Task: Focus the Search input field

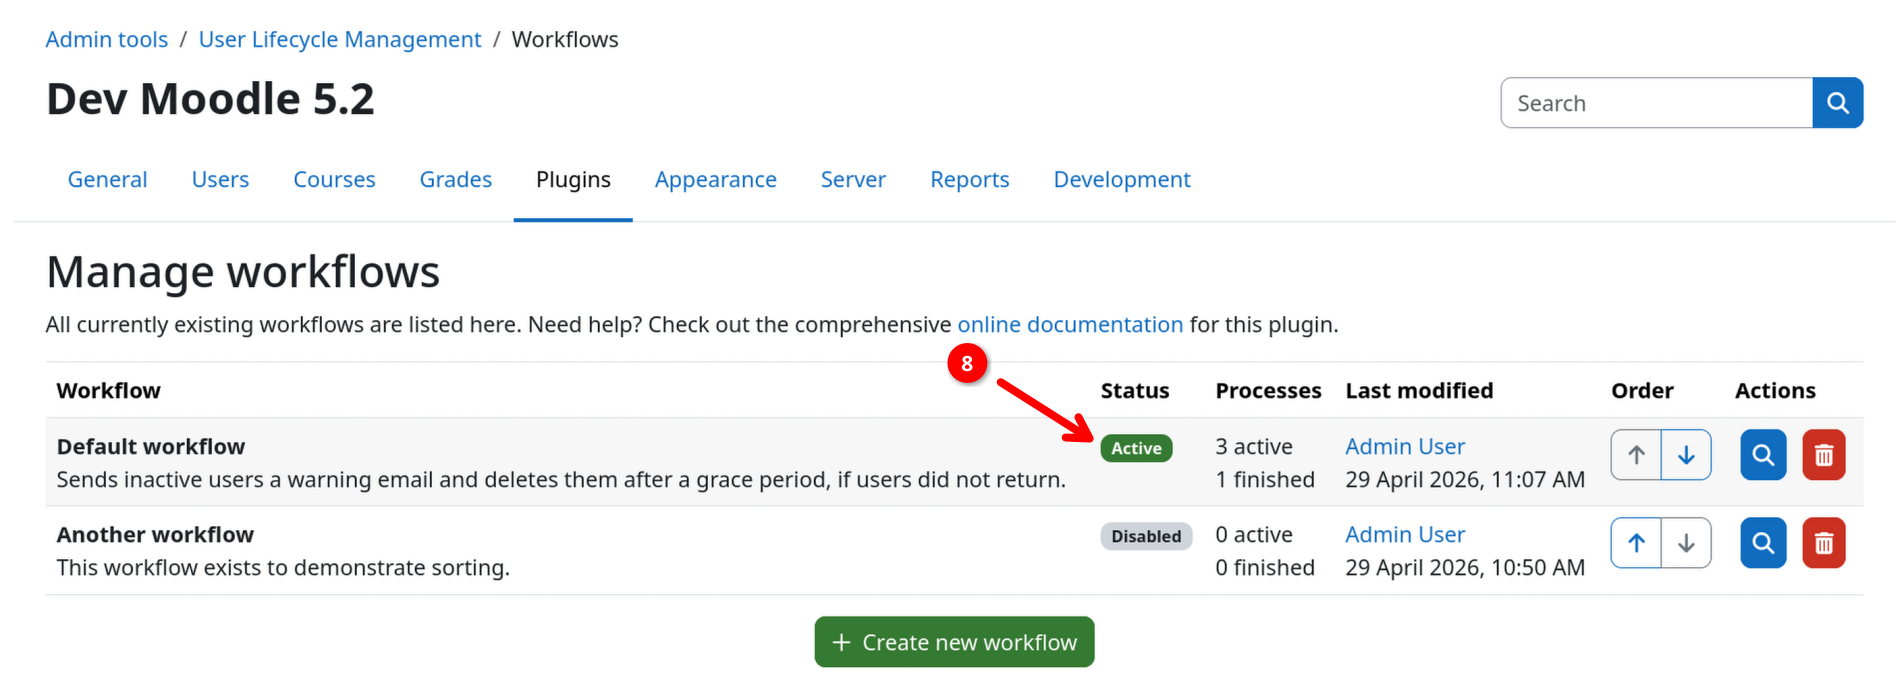Action: 1656,103
